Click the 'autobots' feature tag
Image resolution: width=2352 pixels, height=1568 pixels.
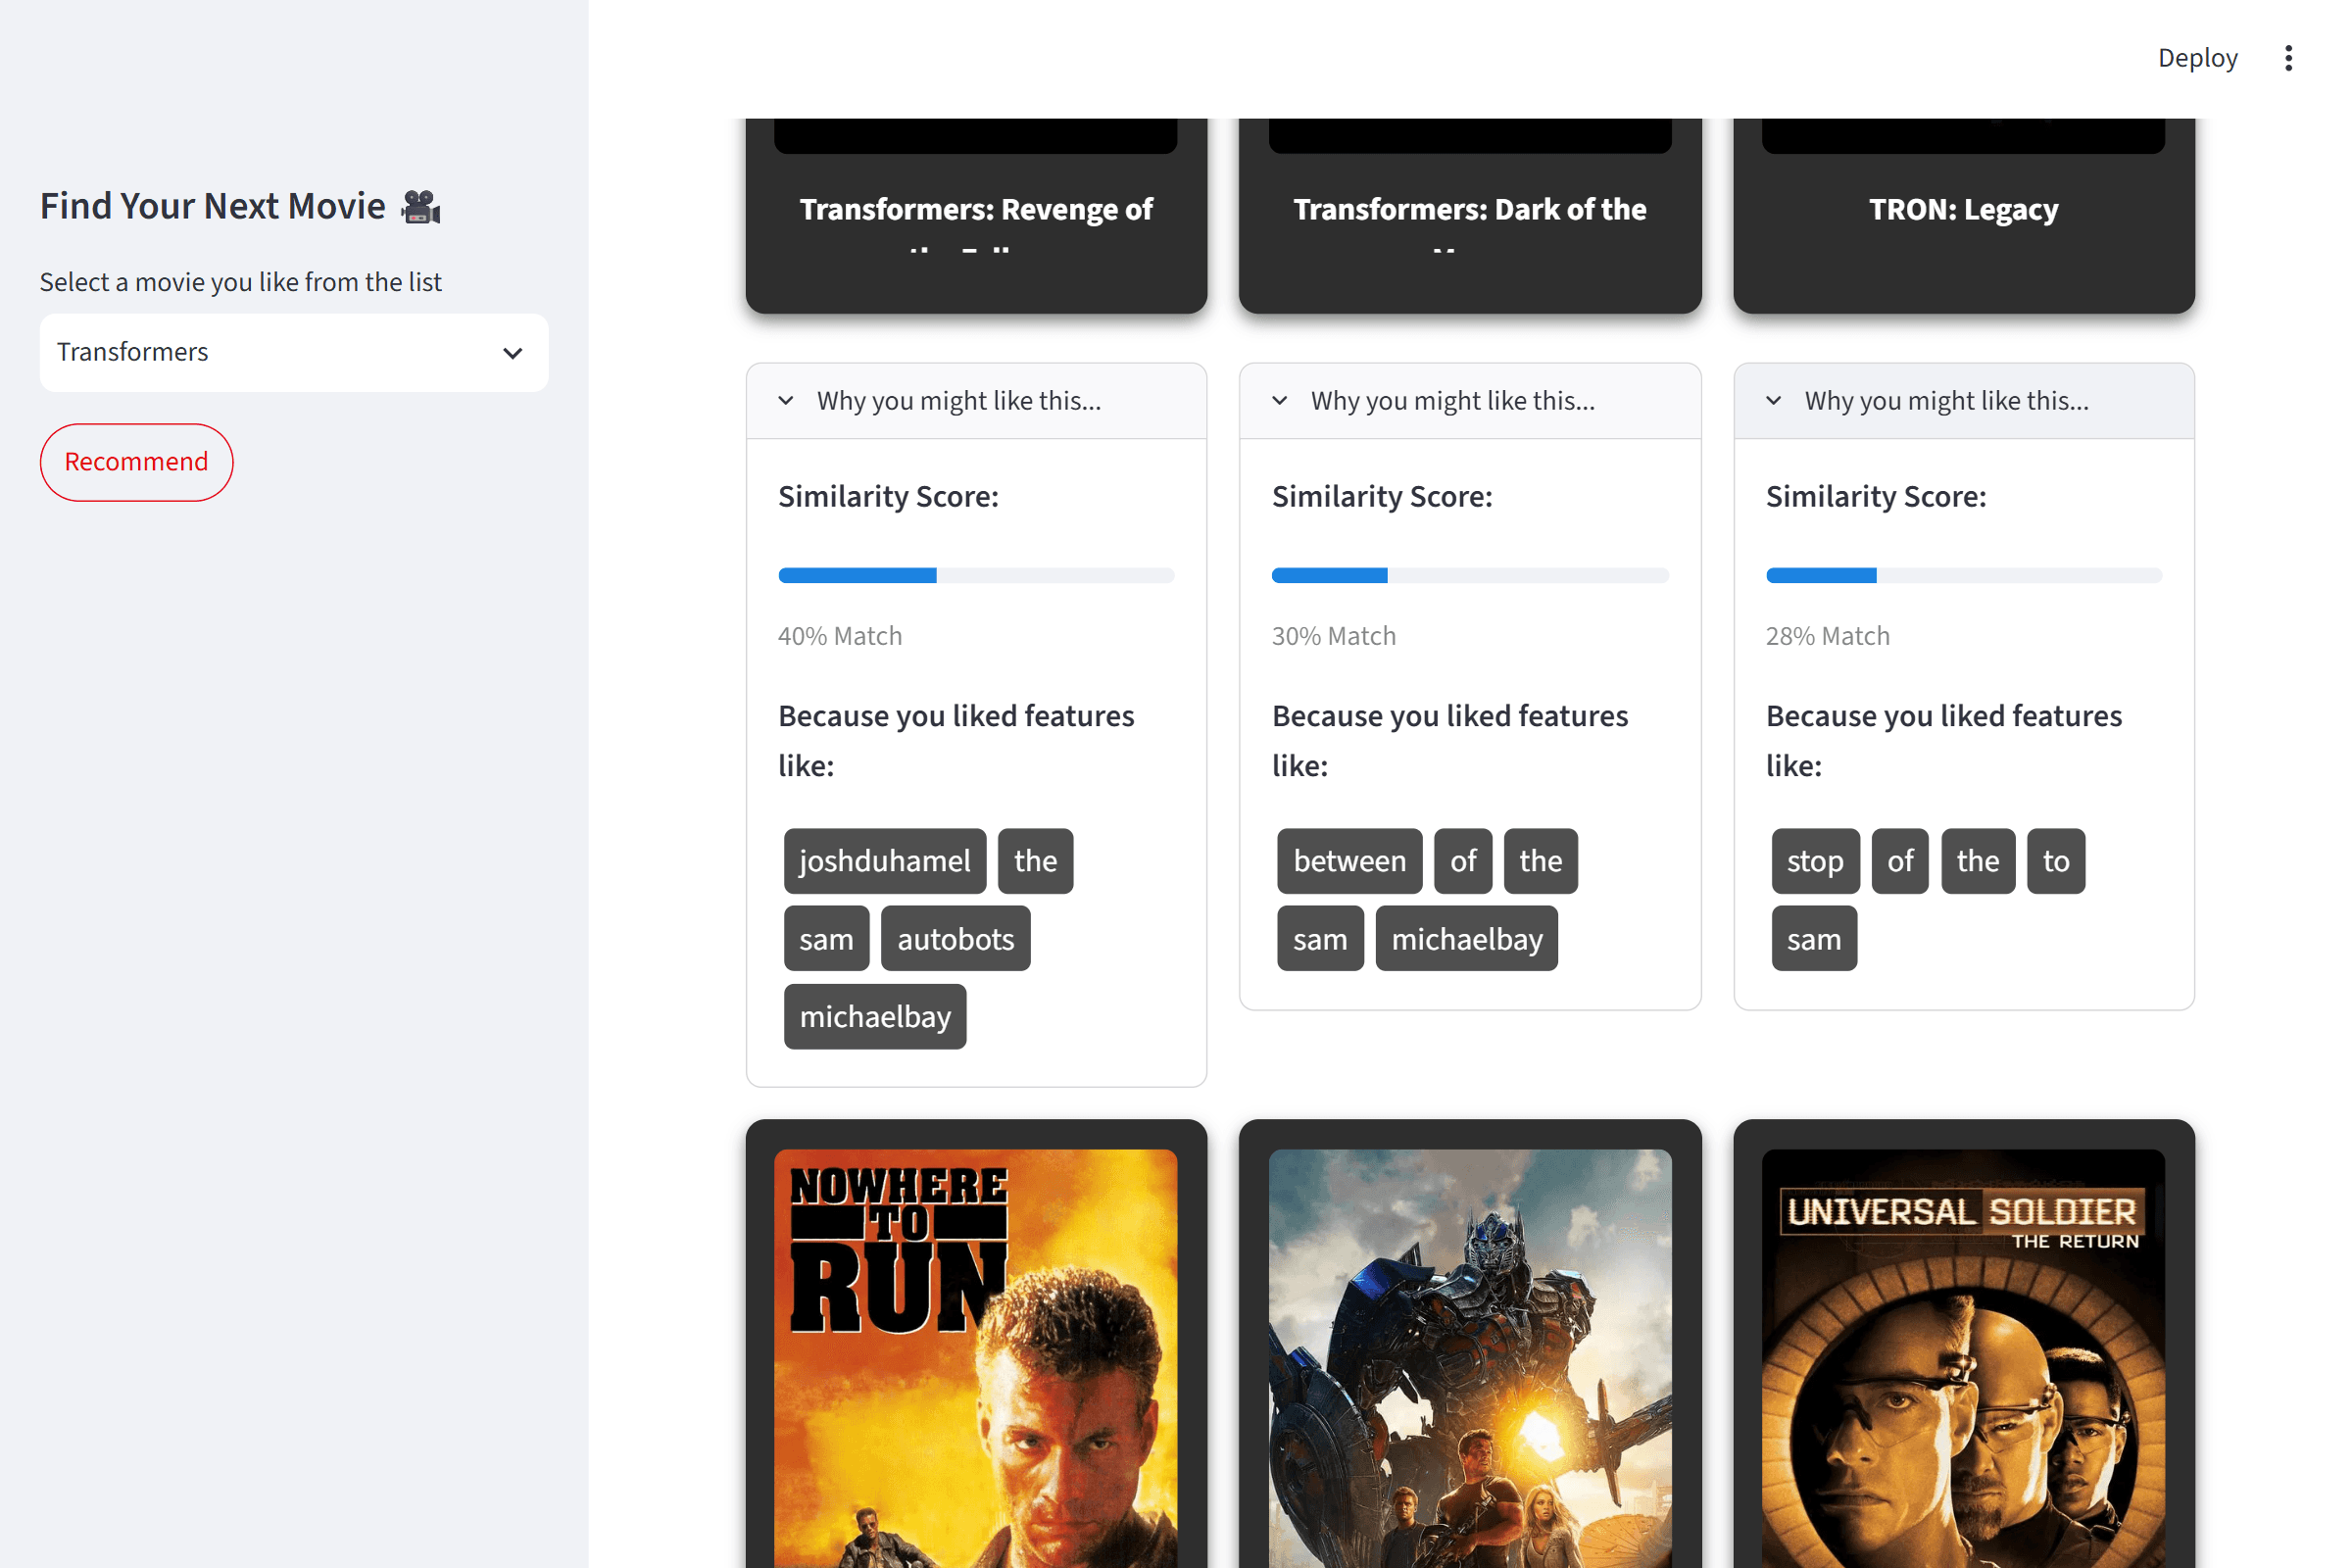(x=955, y=939)
